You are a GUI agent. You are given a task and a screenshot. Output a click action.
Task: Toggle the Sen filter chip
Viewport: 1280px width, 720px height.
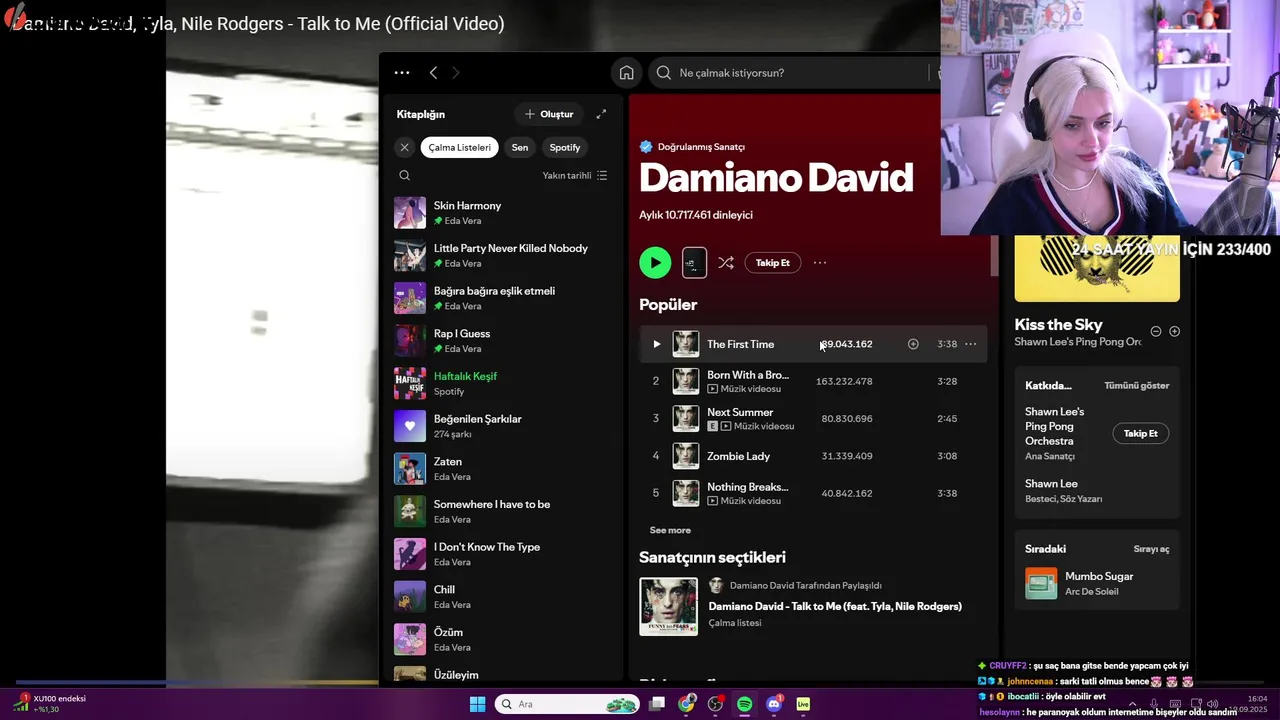click(520, 147)
